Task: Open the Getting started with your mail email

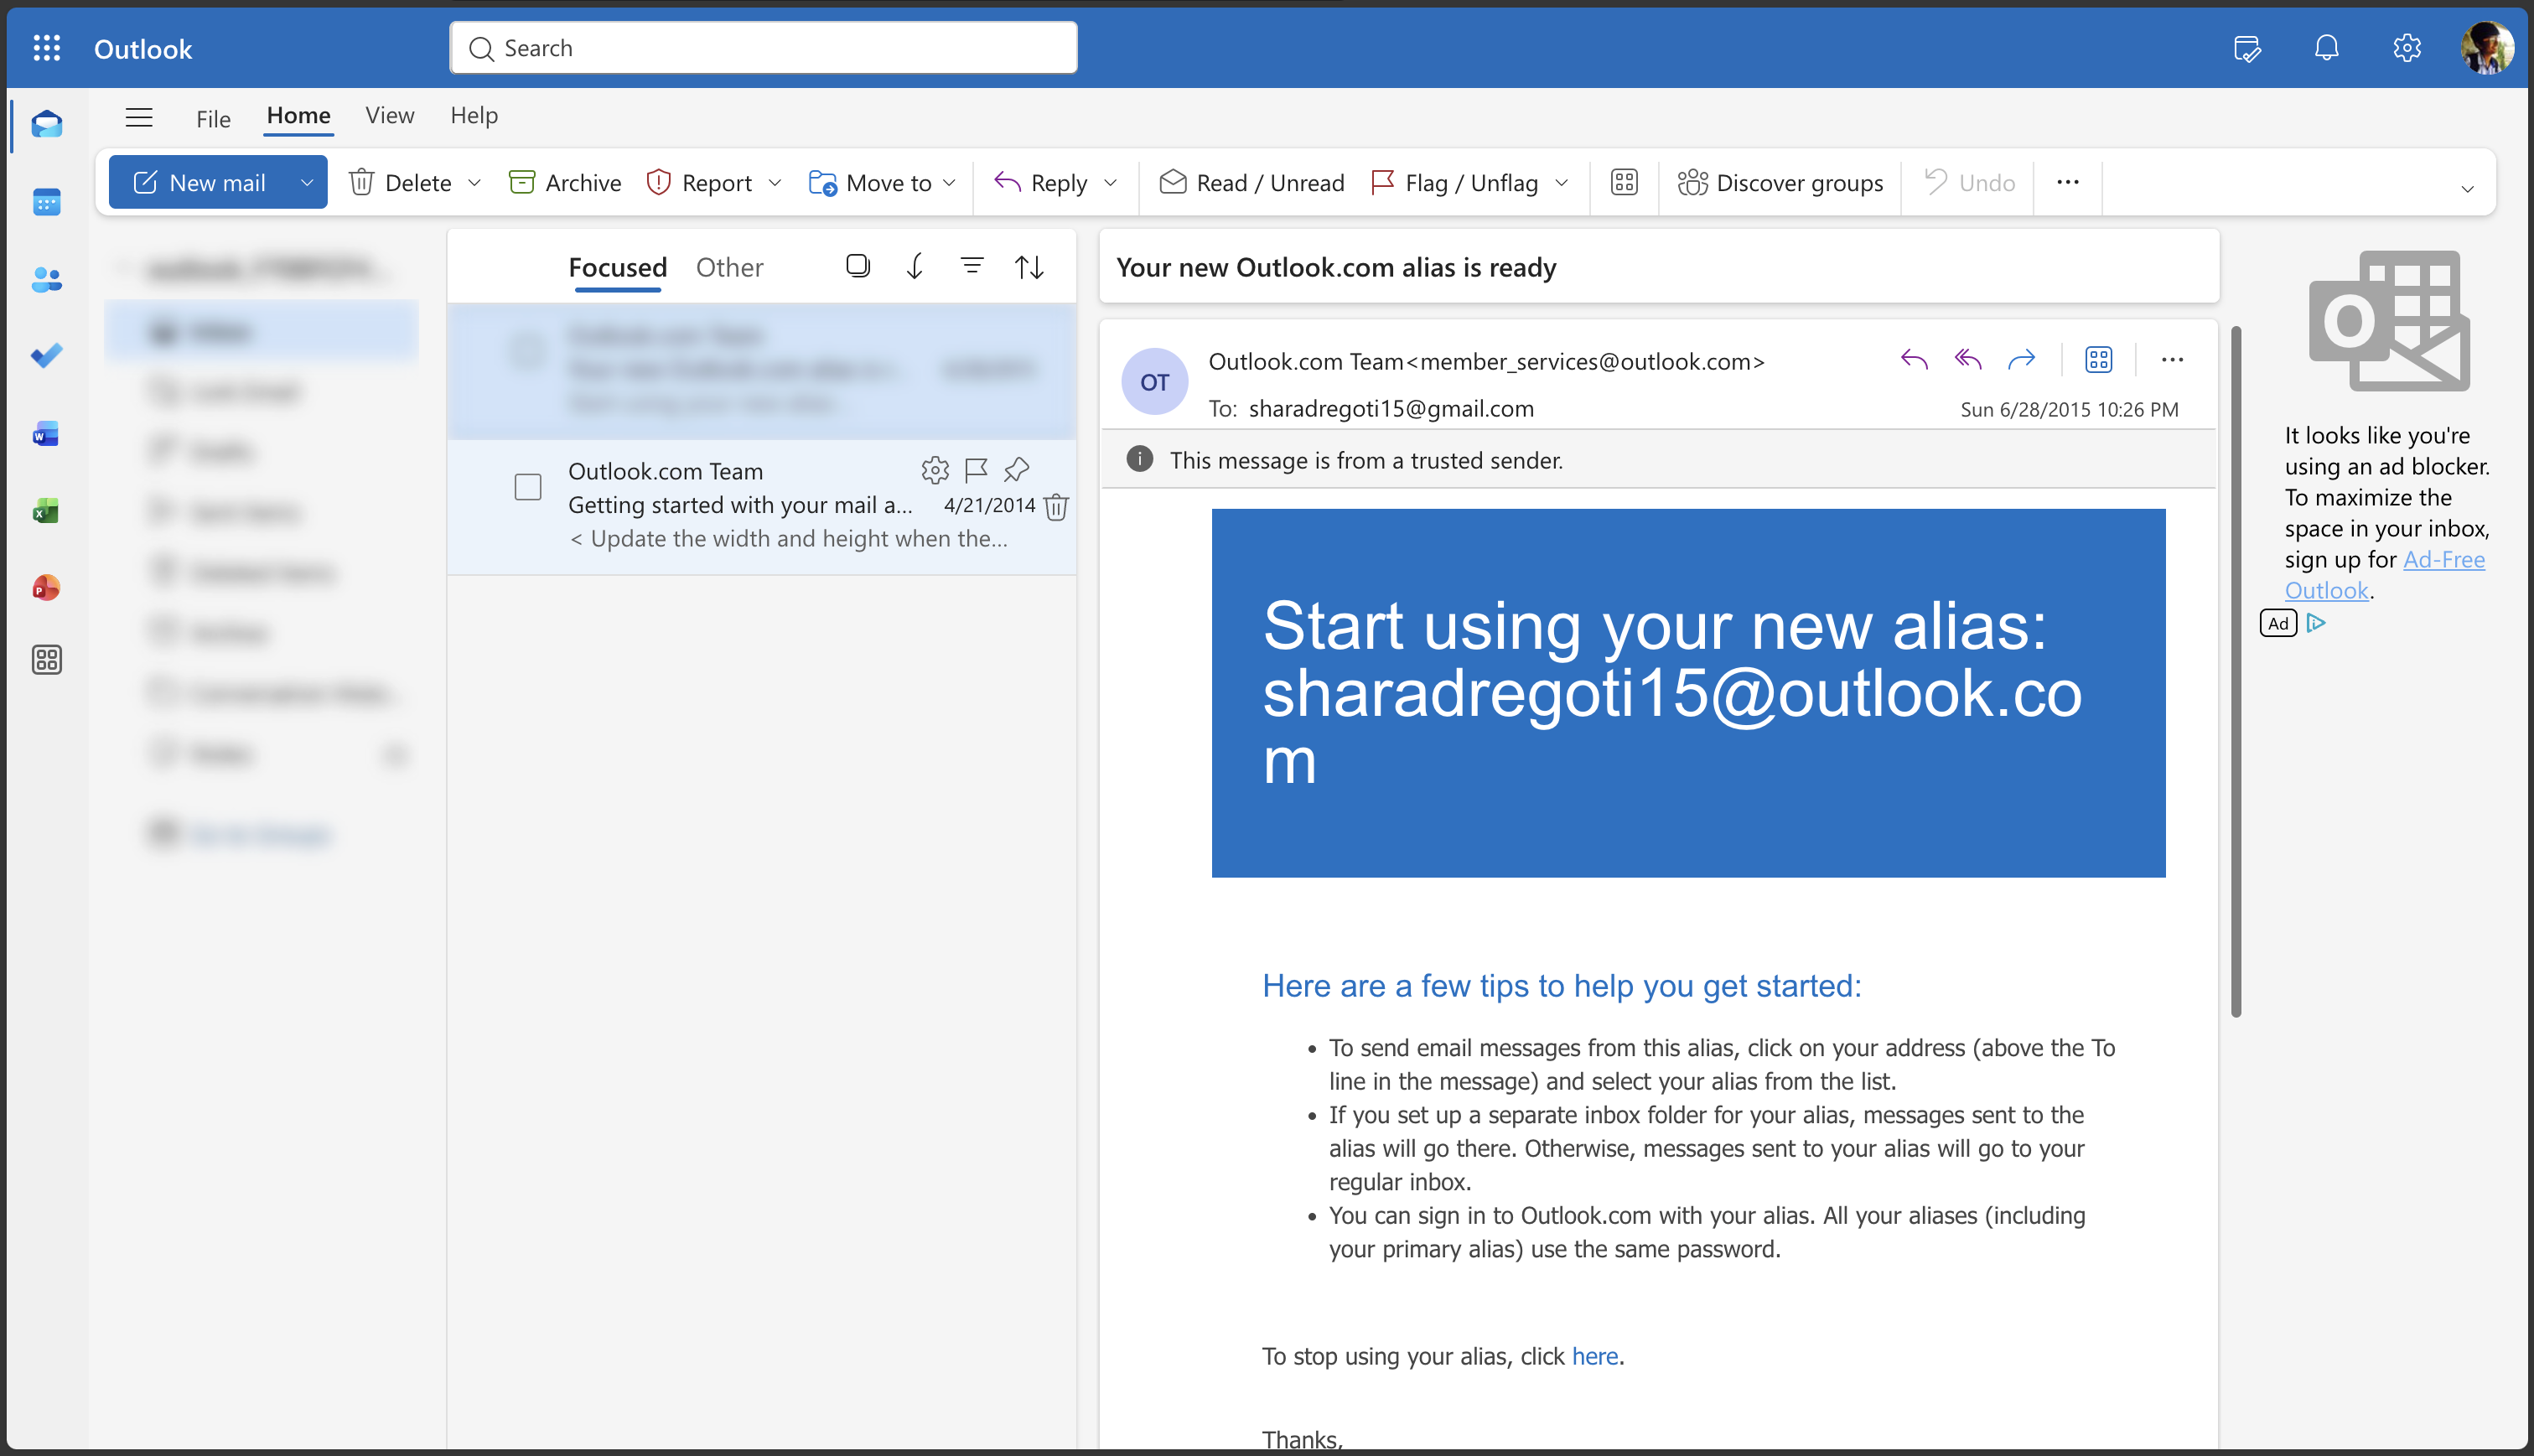Action: pos(762,506)
